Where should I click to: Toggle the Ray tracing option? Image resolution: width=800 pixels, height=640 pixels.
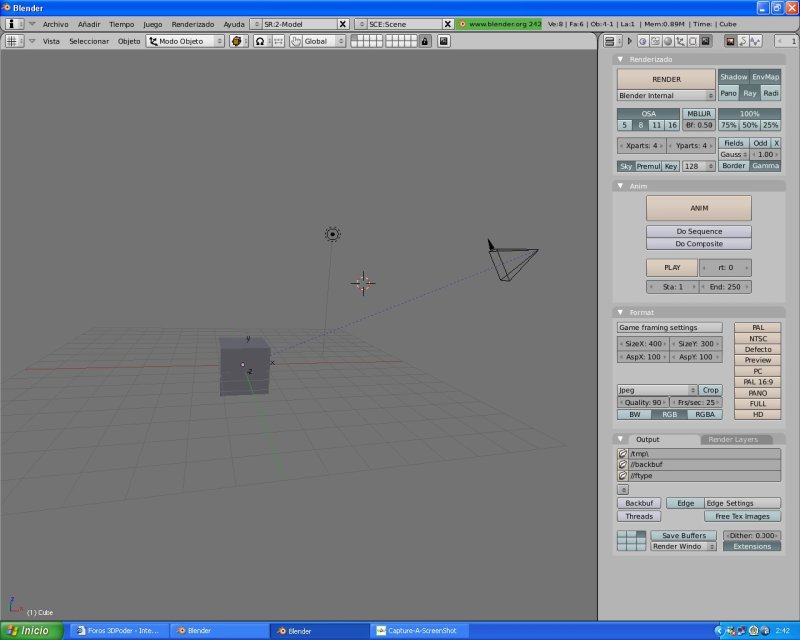click(x=749, y=93)
